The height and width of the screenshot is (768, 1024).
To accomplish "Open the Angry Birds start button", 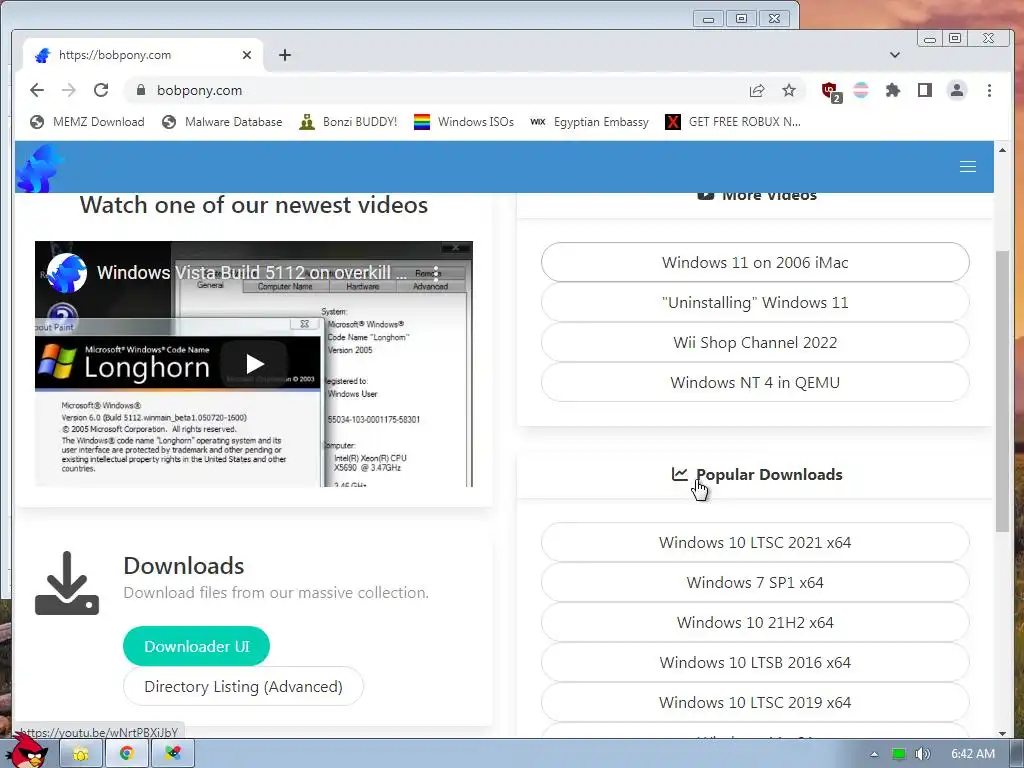I will [x=27, y=751].
